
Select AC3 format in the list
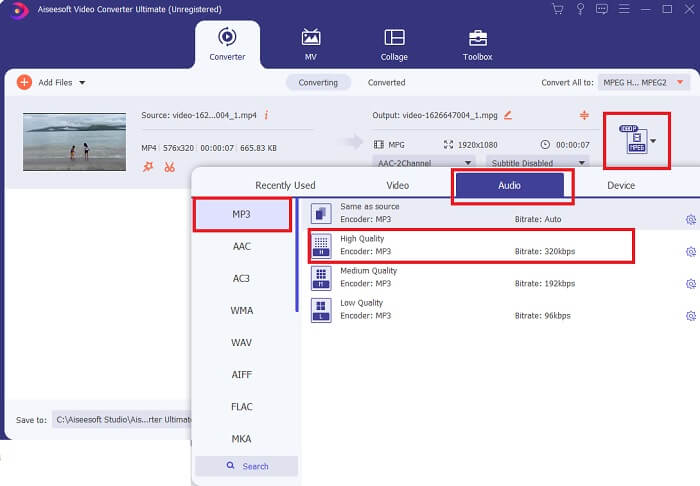point(242,278)
